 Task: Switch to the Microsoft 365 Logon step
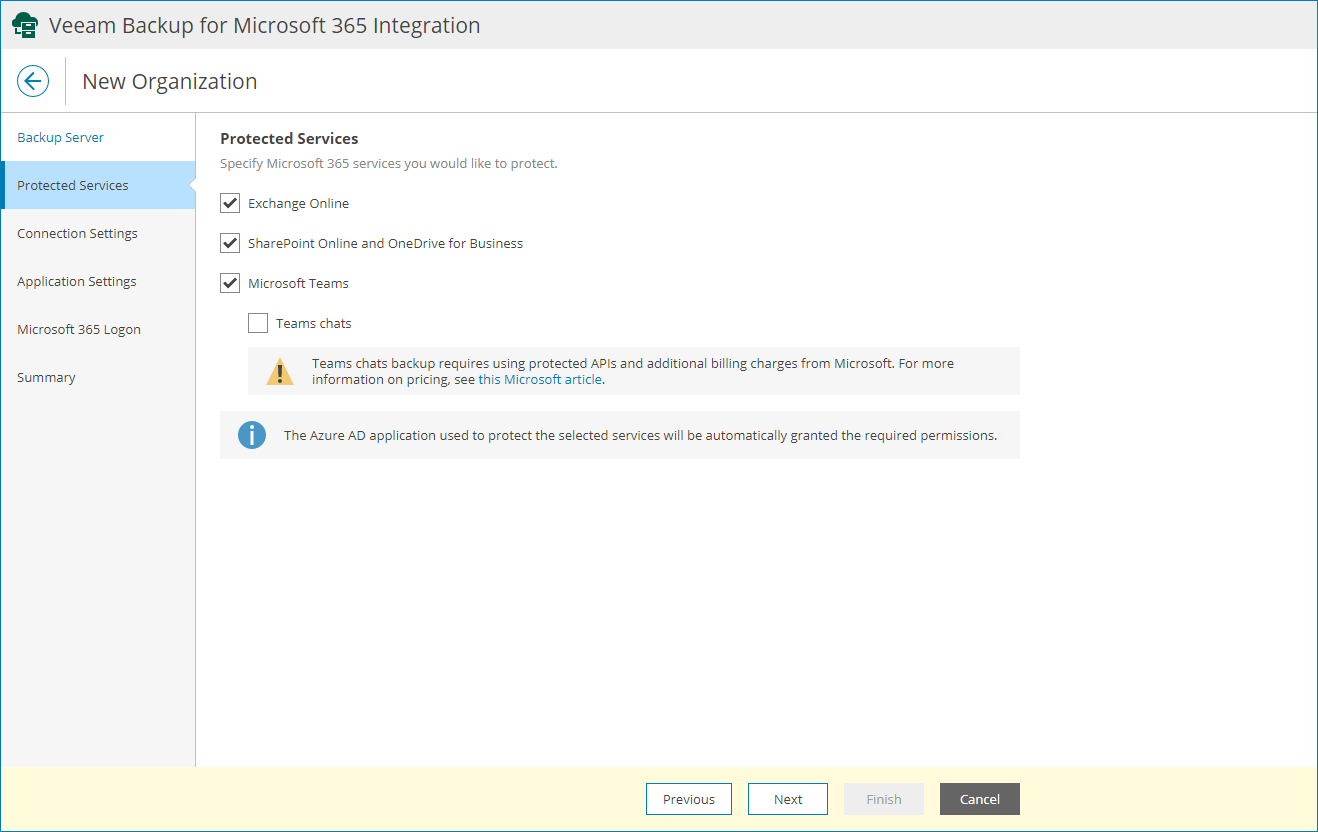pos(98,329)
